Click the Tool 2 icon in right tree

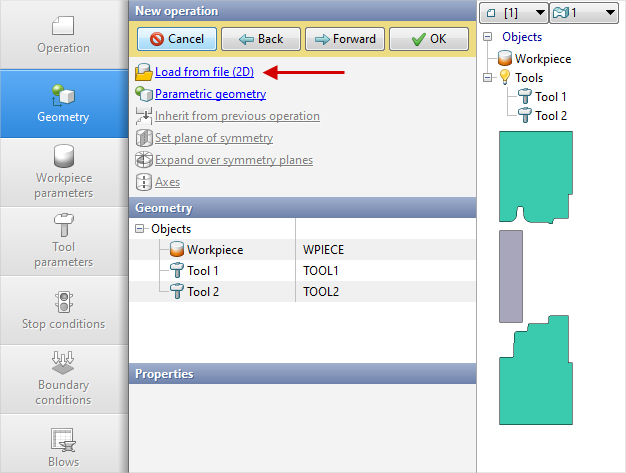coord(523,115)
